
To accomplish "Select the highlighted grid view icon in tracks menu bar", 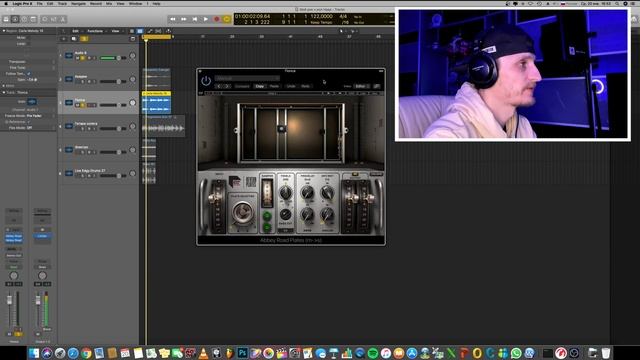I will (140, 31).
